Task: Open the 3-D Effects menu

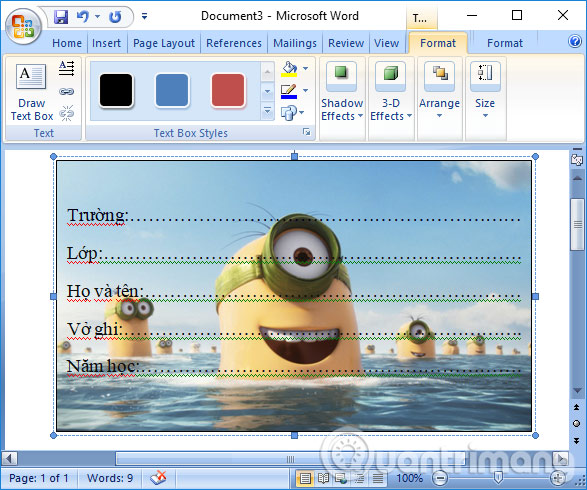Action: (x=391, y=92)
